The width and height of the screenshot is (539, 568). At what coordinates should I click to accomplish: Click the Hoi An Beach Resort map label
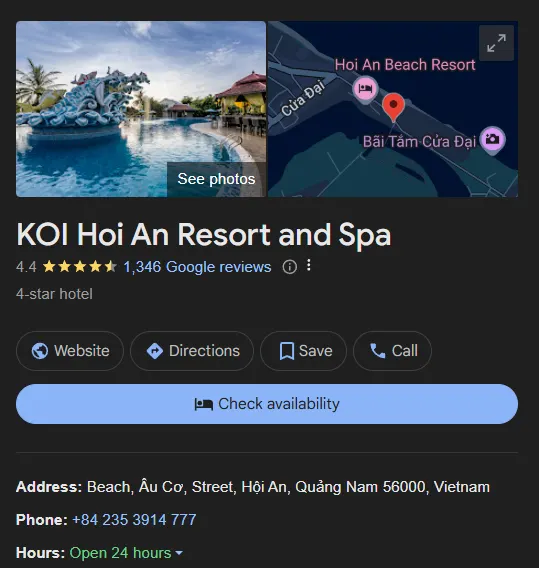click(405, 65)
